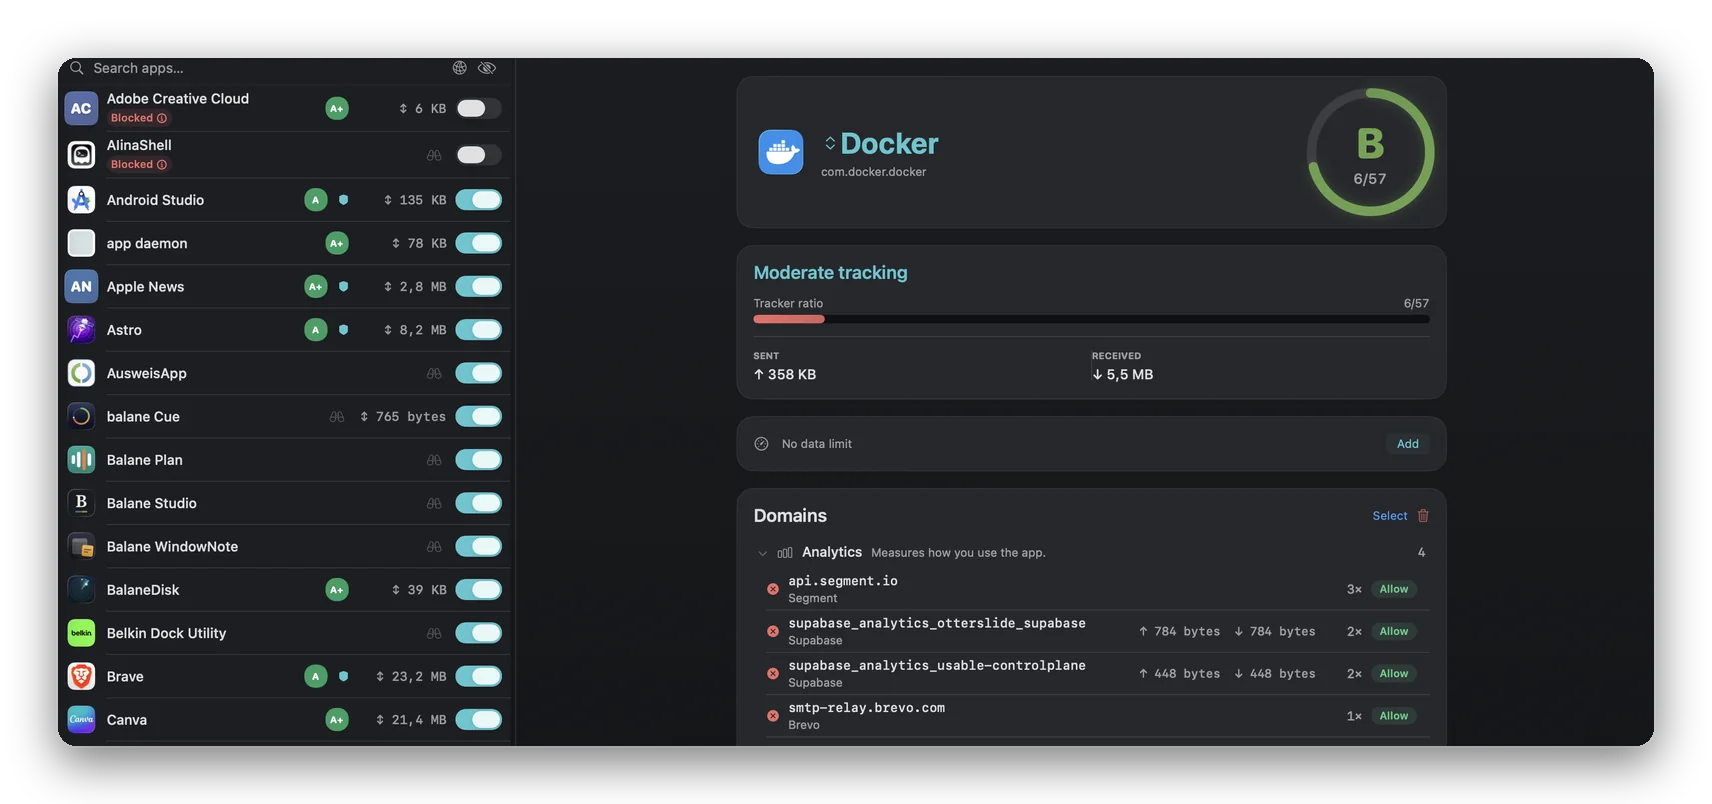
Task: Click the red blocked icon beside supabase_analytics_otterslide_supabase
Action: click(773, 631)
